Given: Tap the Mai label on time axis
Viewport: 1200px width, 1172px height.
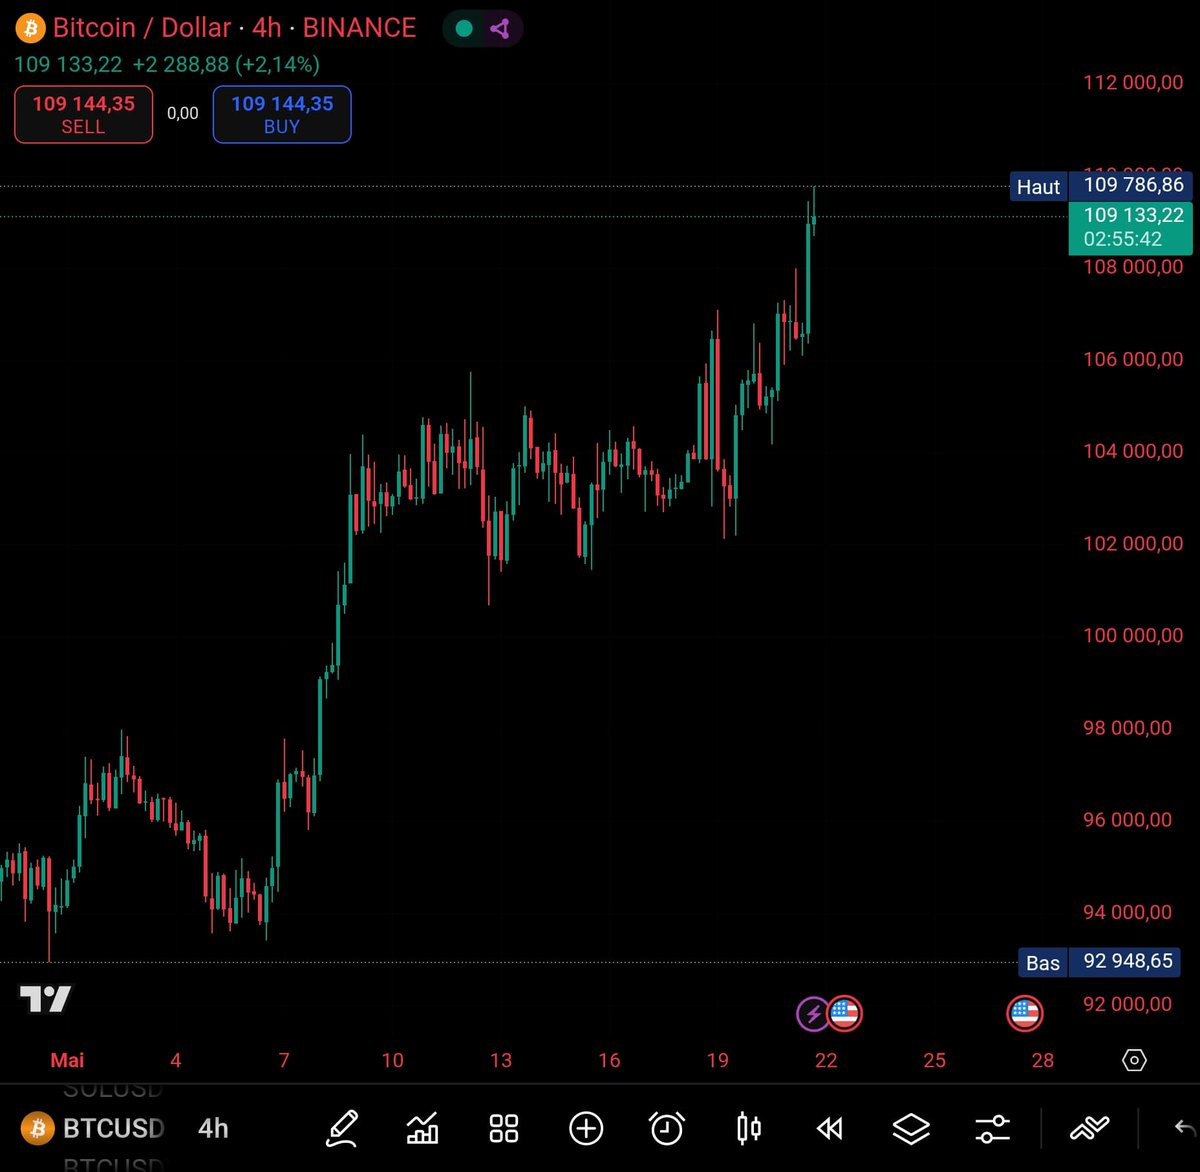Looking at the screenshot, I should point(68,1060).
